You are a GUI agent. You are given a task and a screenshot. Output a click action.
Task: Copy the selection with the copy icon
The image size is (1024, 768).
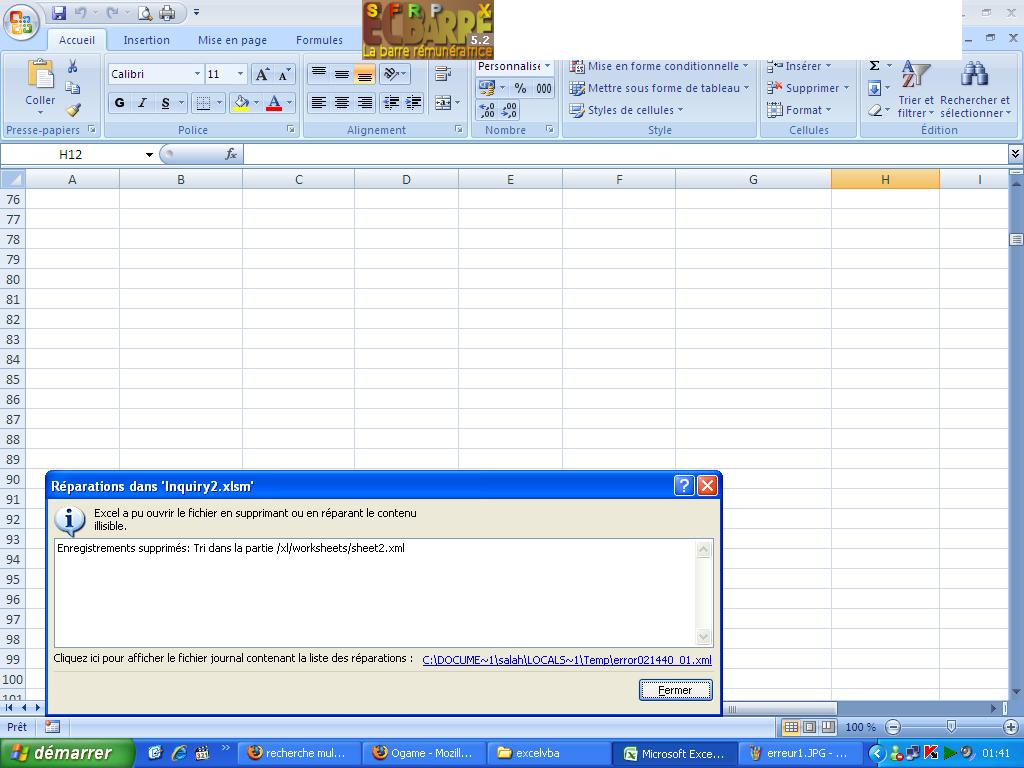[72, 88]
